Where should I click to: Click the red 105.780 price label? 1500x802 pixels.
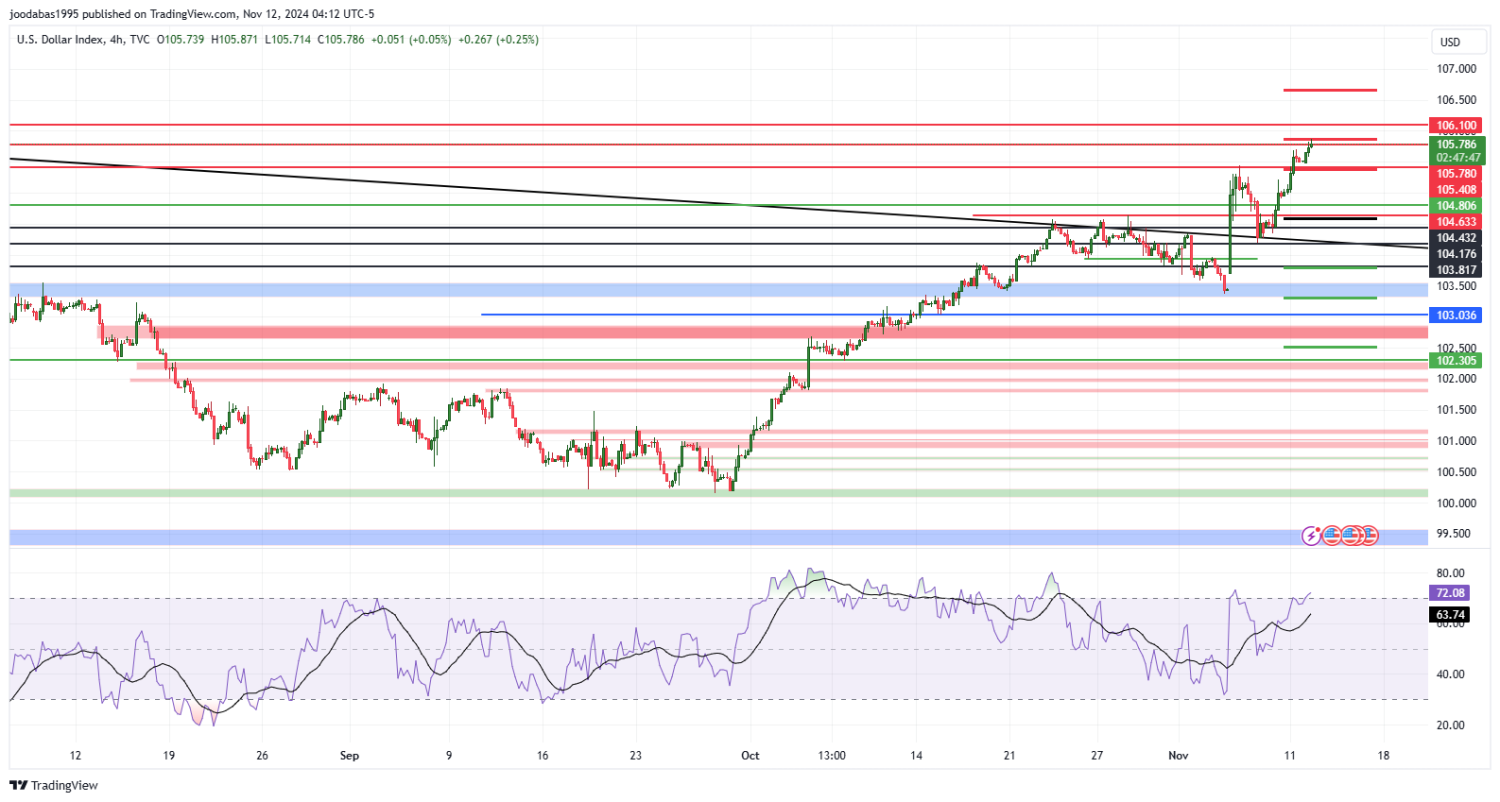point(1457,173)
